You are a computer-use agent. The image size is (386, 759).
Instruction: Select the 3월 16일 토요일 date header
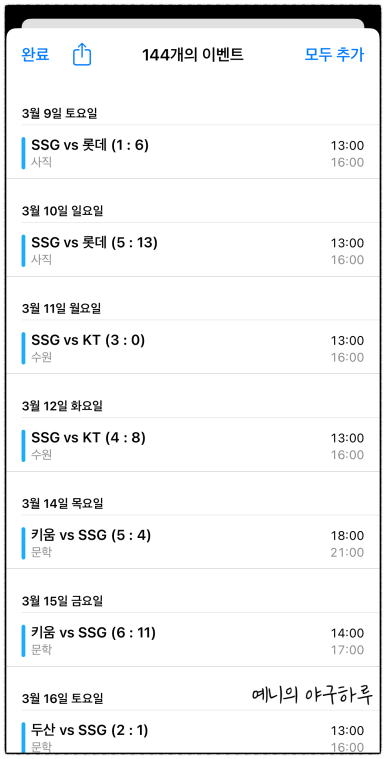click(x=62, y=698)
